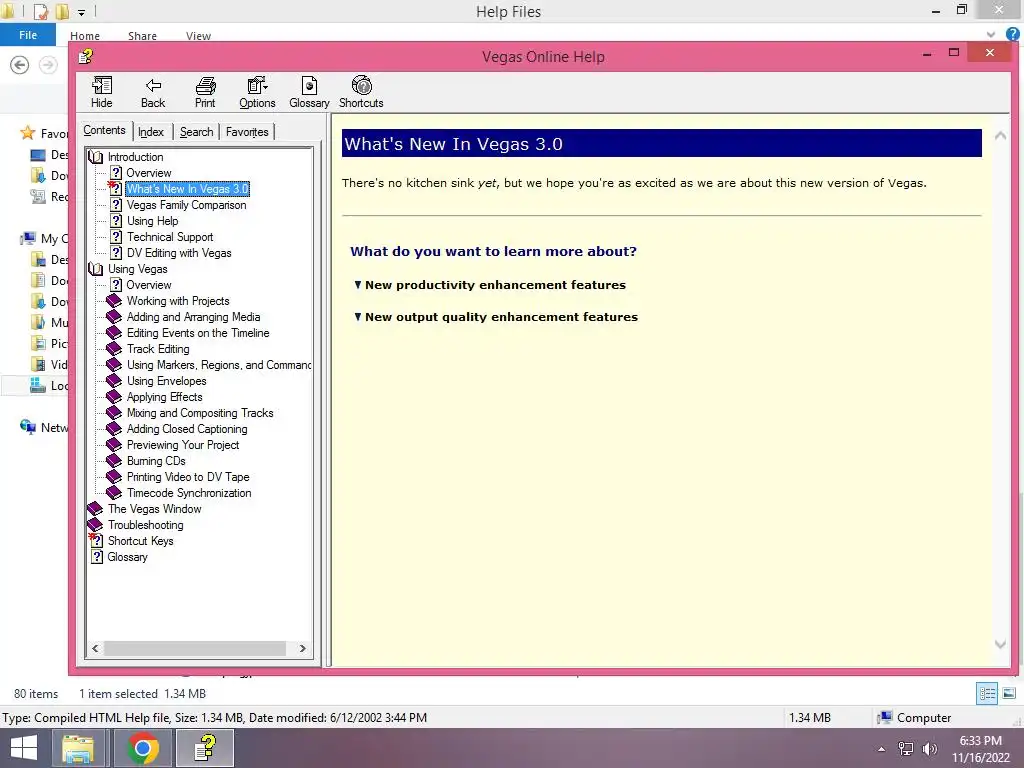The width and height of the screenshot is (1024, 768).
Task: Click the HTML Help taskbar icon
Action: pos(205,748)
